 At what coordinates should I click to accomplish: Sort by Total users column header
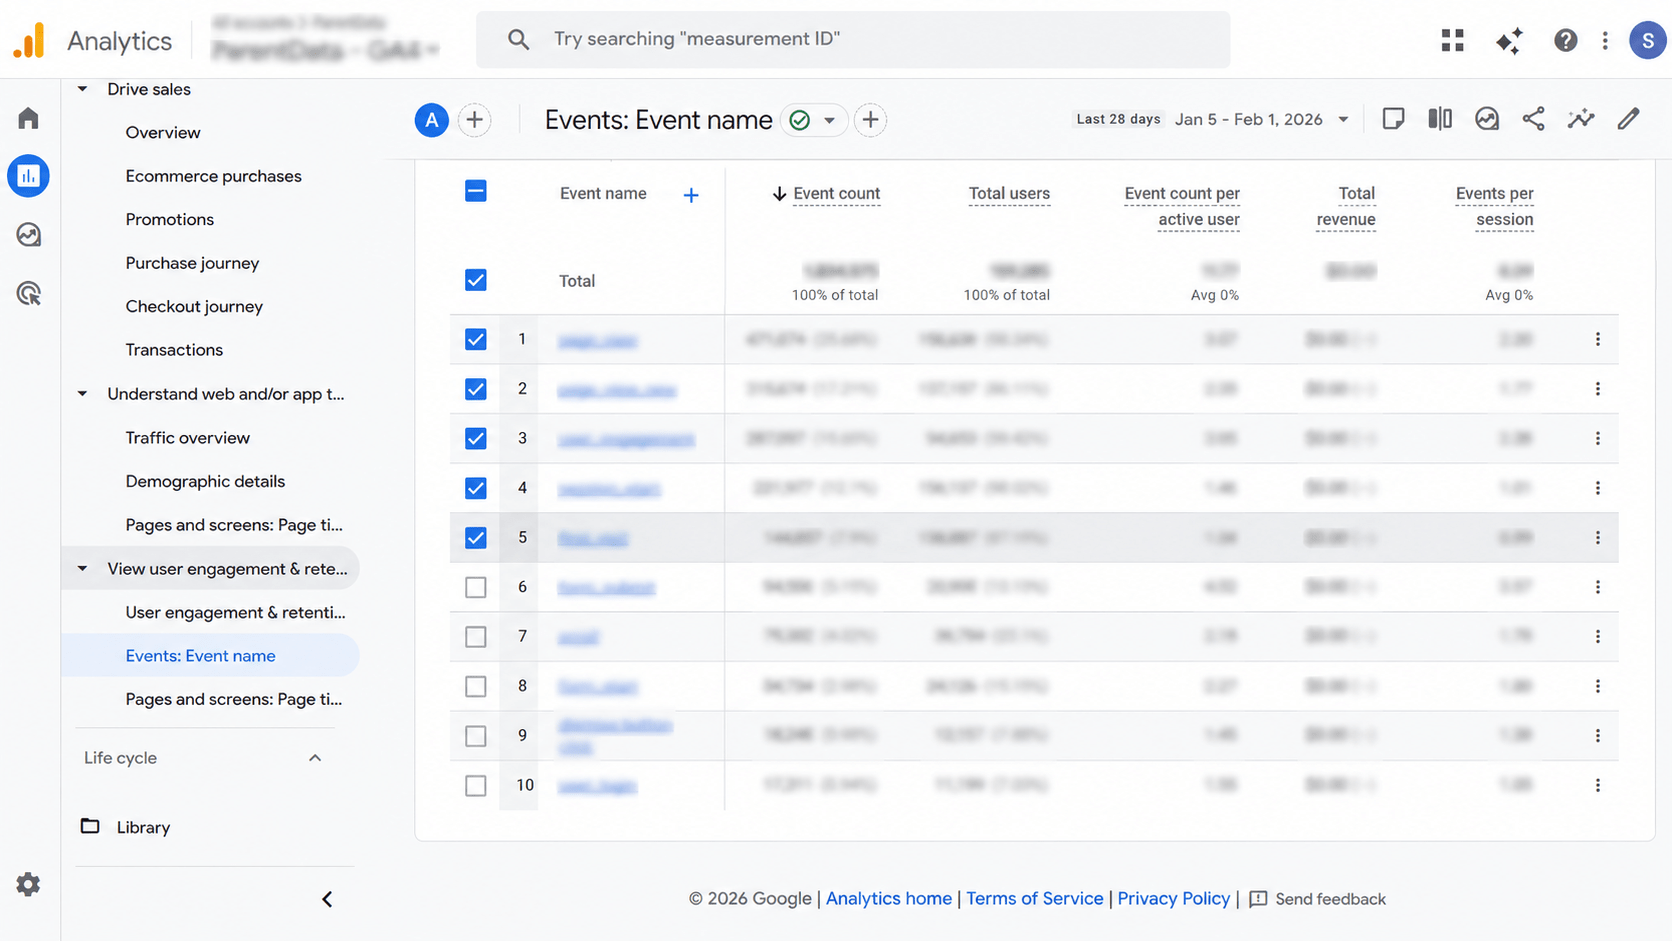pyautogui.click(x=1009, y=194)
